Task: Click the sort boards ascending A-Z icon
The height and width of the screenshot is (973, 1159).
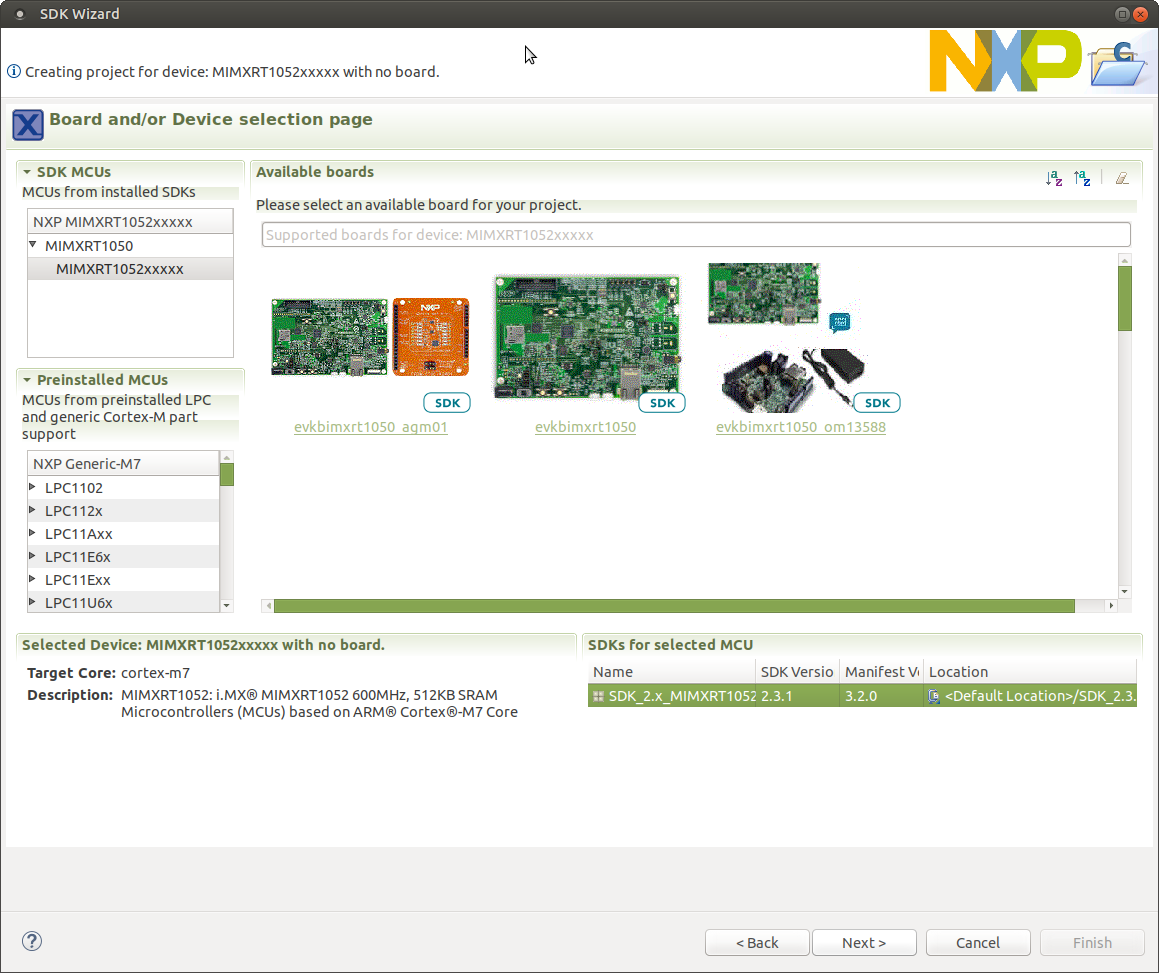Action: point(1054,178)
